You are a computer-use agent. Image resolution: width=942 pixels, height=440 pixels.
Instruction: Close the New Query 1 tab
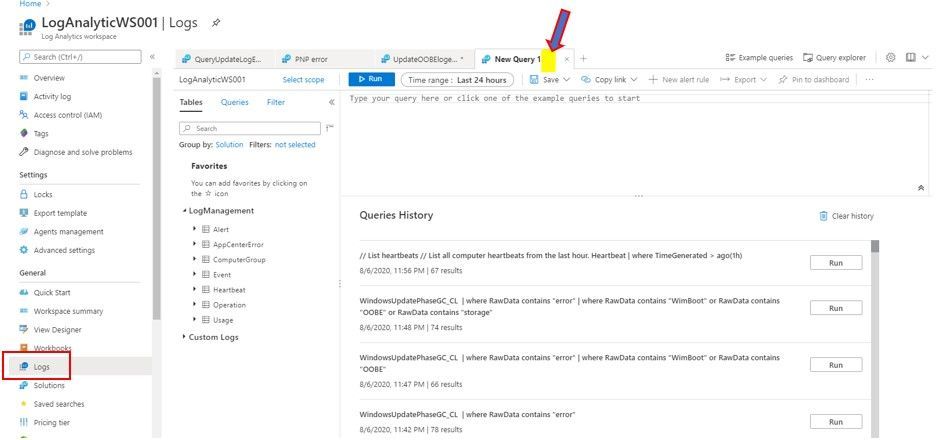567,60
